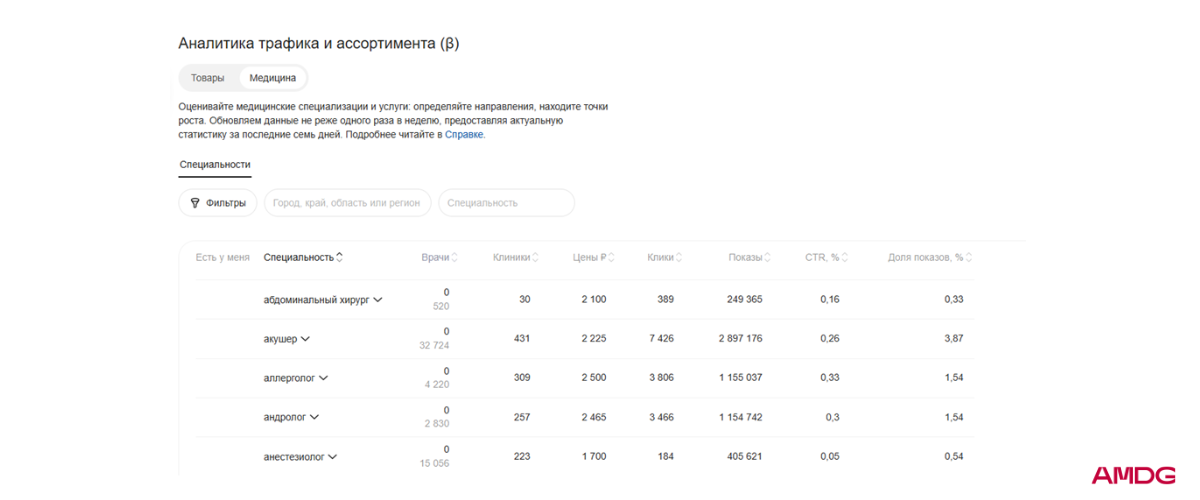Select the Медицина tab
This screenshot has width=1200, height=500.
pyautogui.click(x=273, y=78)
